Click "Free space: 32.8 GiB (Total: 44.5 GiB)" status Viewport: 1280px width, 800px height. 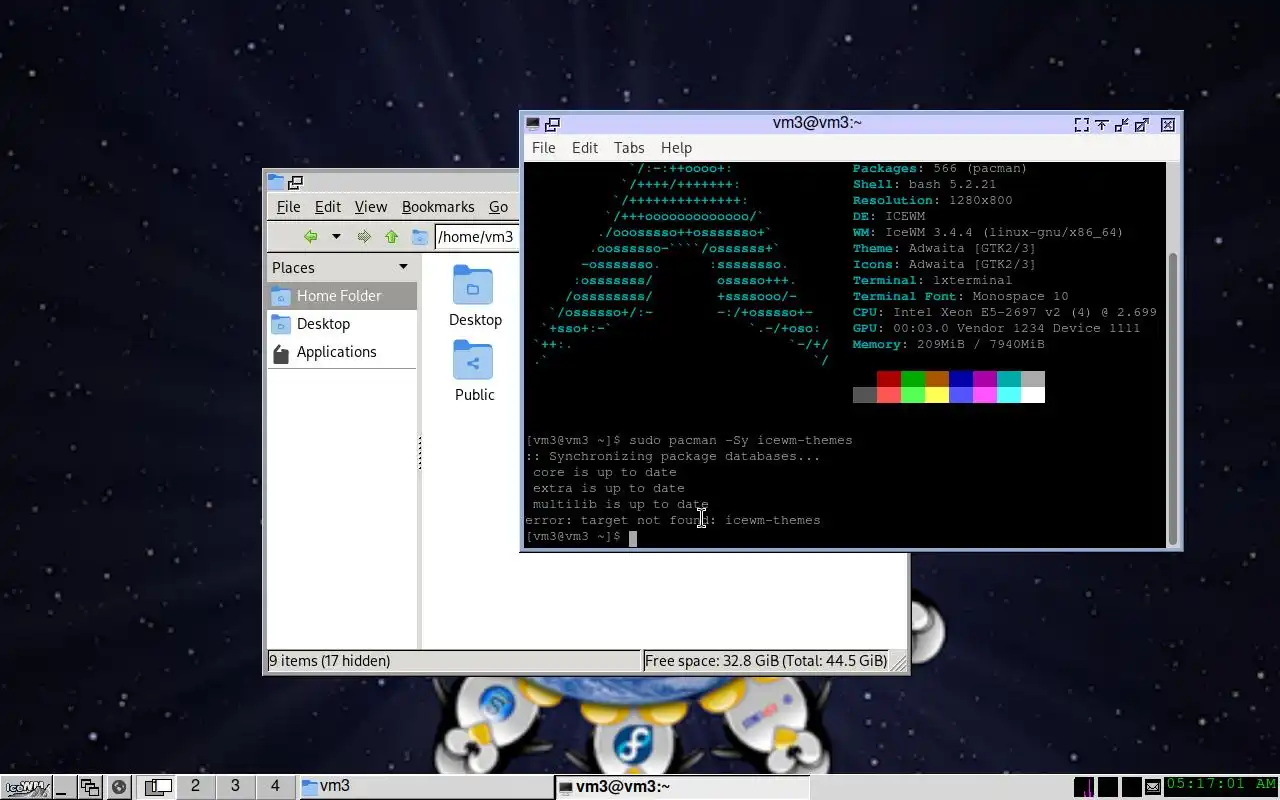(766, 661)
